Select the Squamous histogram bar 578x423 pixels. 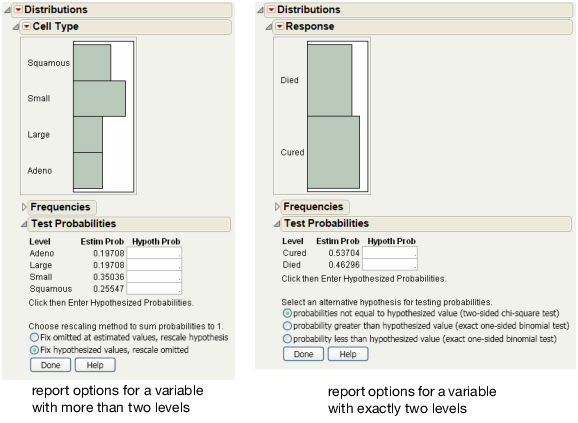tap(92, 63)
